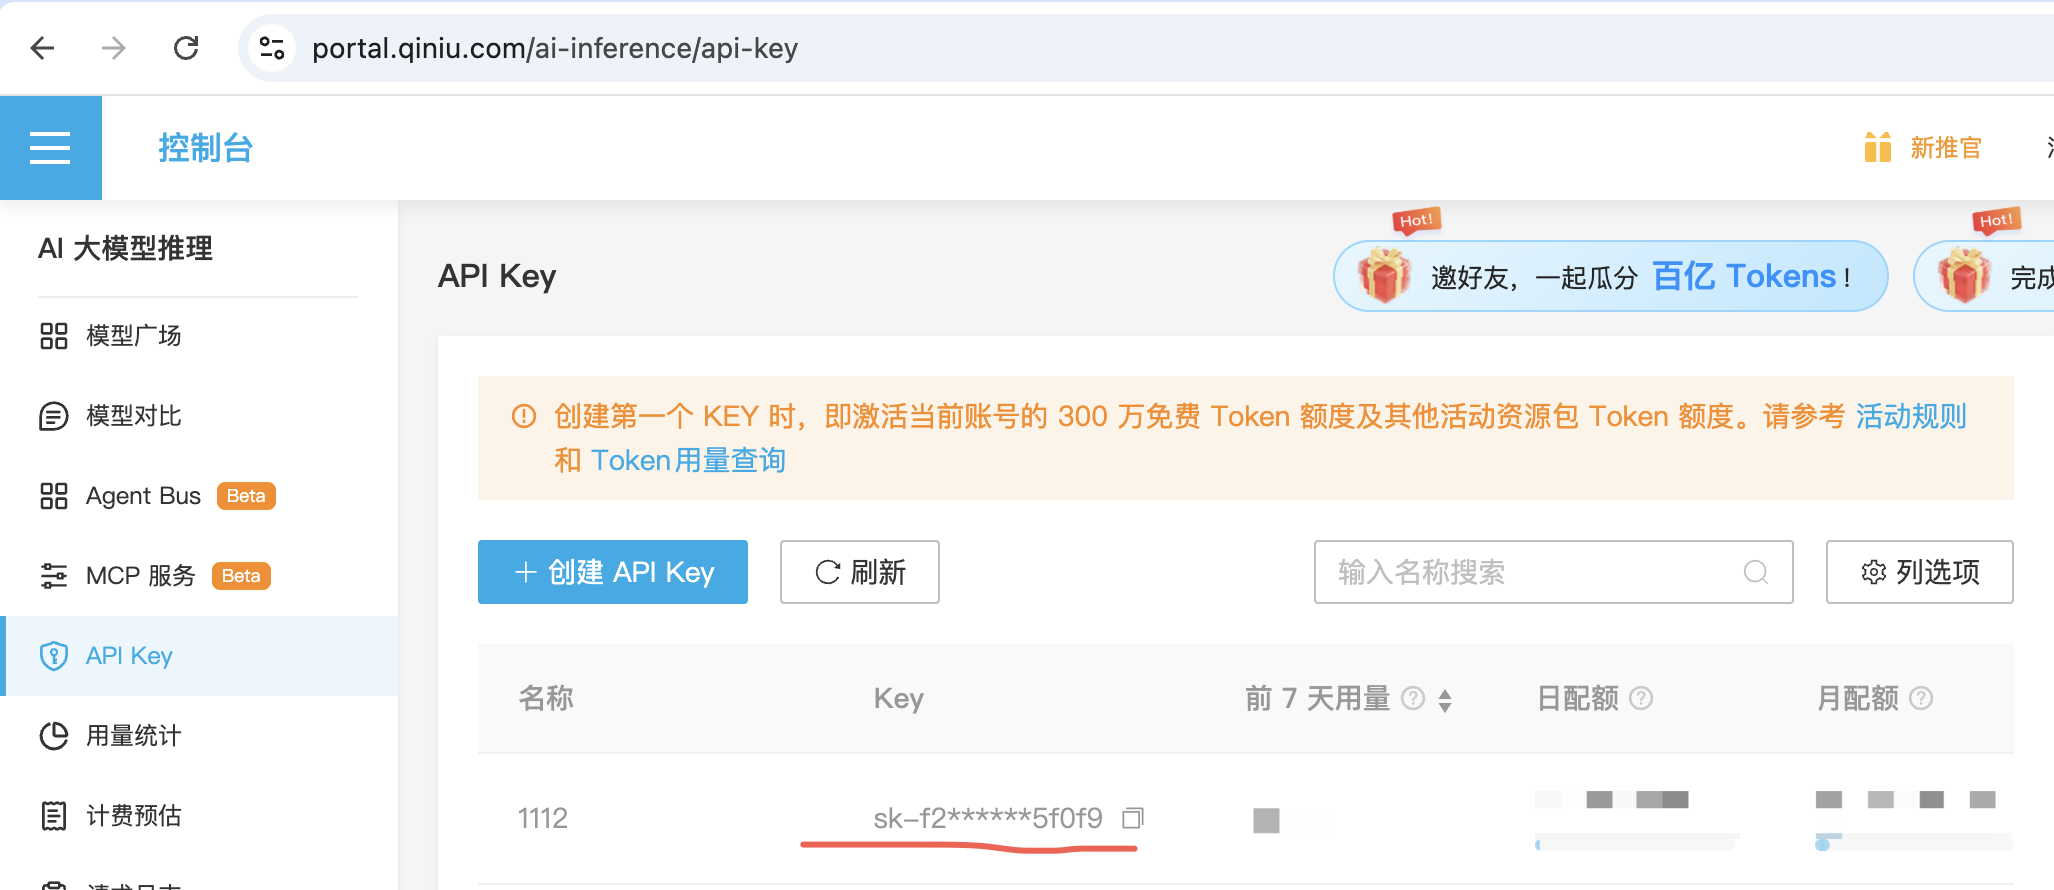Click the help icon next to 日配额

click(1641, 698)
